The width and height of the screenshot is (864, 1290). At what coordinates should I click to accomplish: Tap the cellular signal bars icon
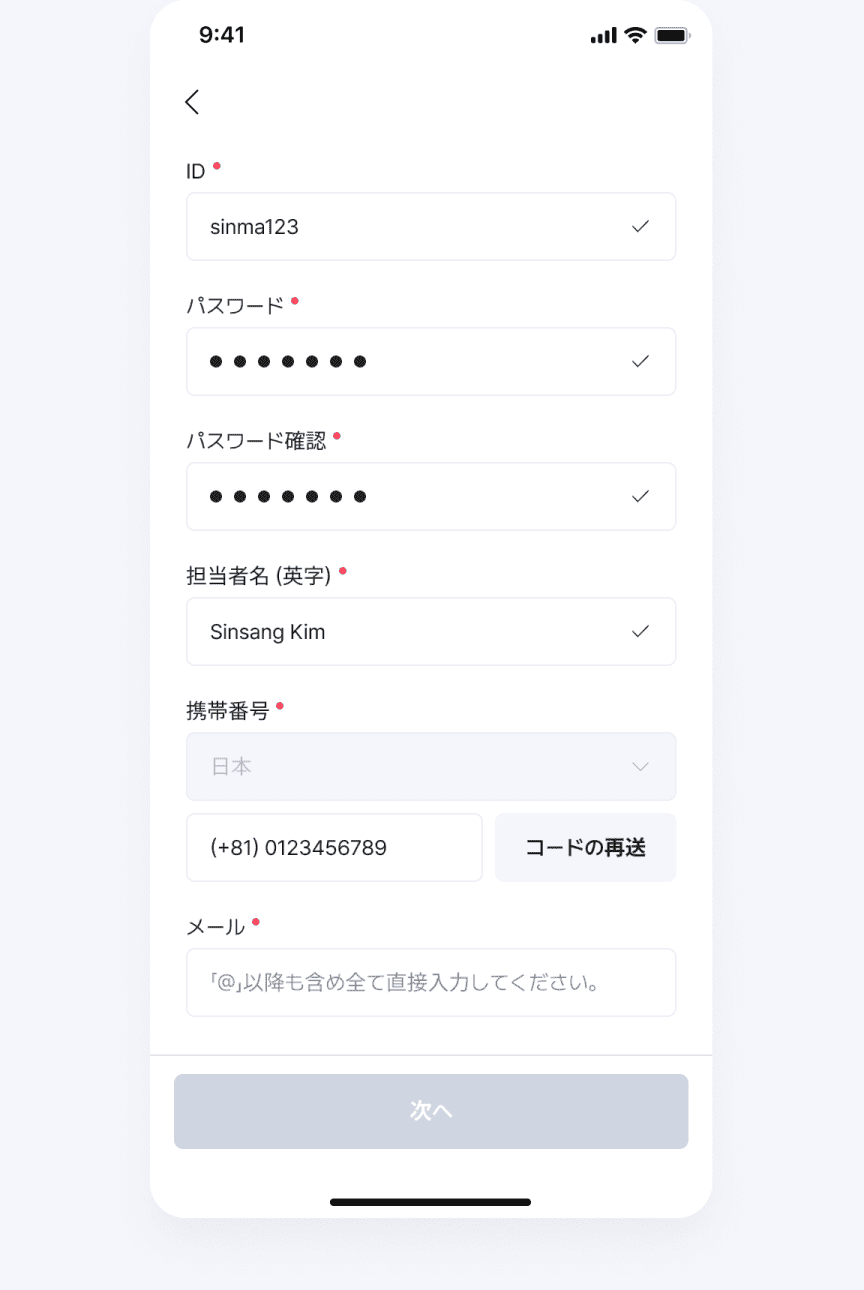coord(604,36)
